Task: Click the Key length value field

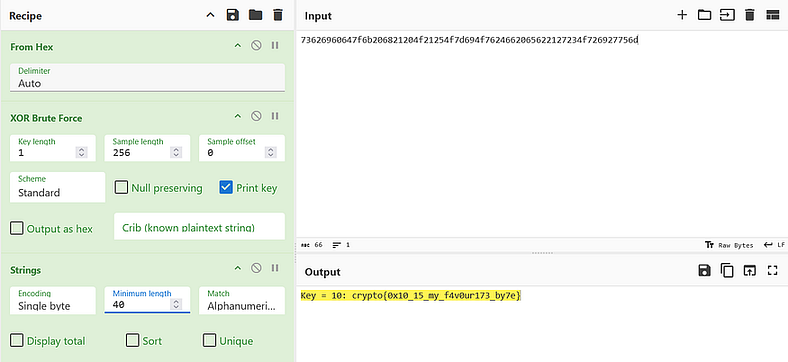Action: tap(44, 152)
